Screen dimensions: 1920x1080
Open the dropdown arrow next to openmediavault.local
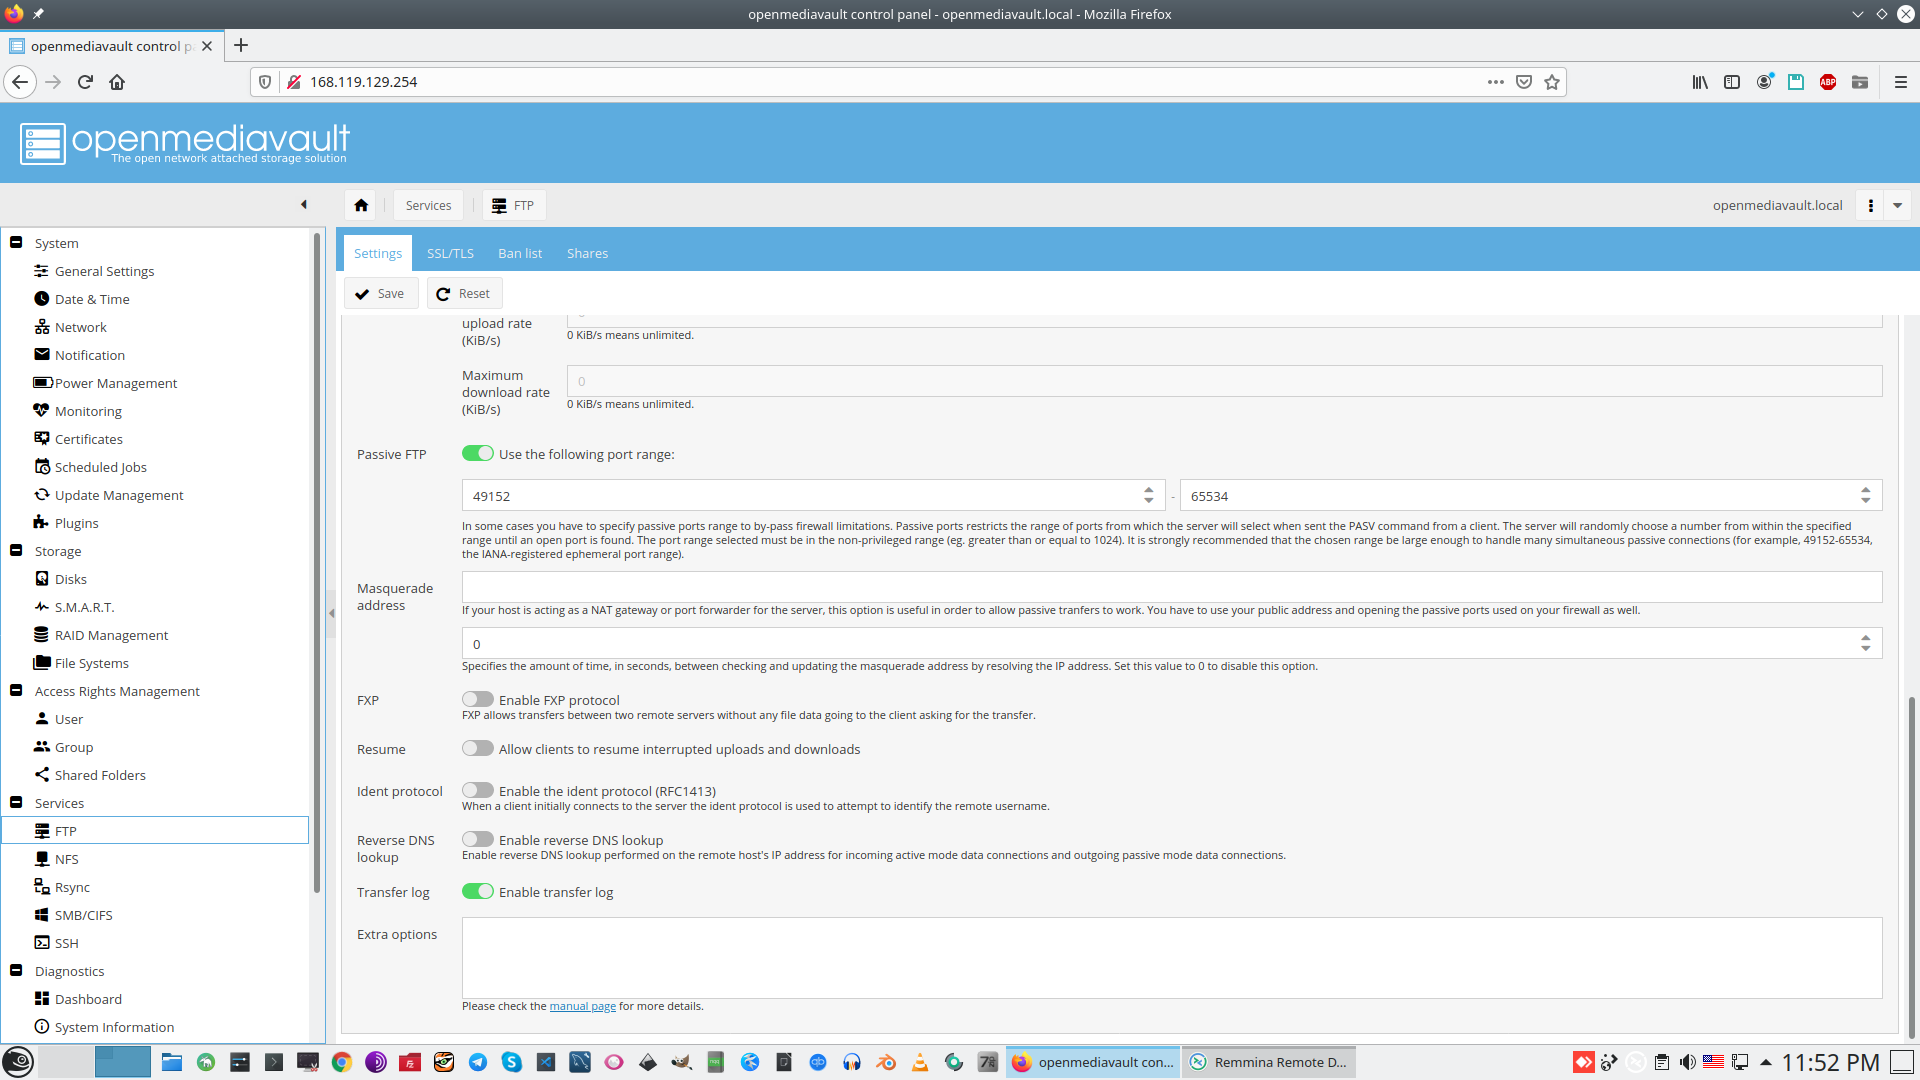(x=1897, y=205)
